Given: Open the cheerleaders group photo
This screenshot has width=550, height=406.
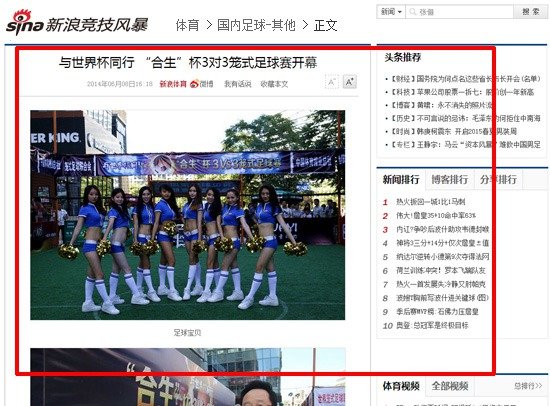Looking at the screenshot, I should 188,215.
